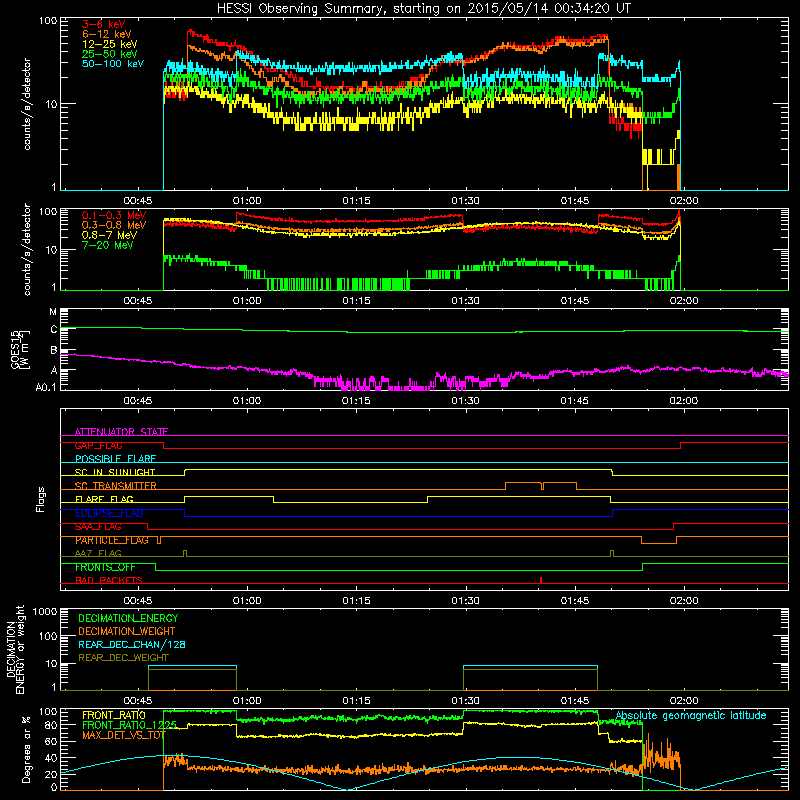800x800 pixels.
Task: Click the 0.3-0.8 MeV legend entry
Action: point(114,225)
